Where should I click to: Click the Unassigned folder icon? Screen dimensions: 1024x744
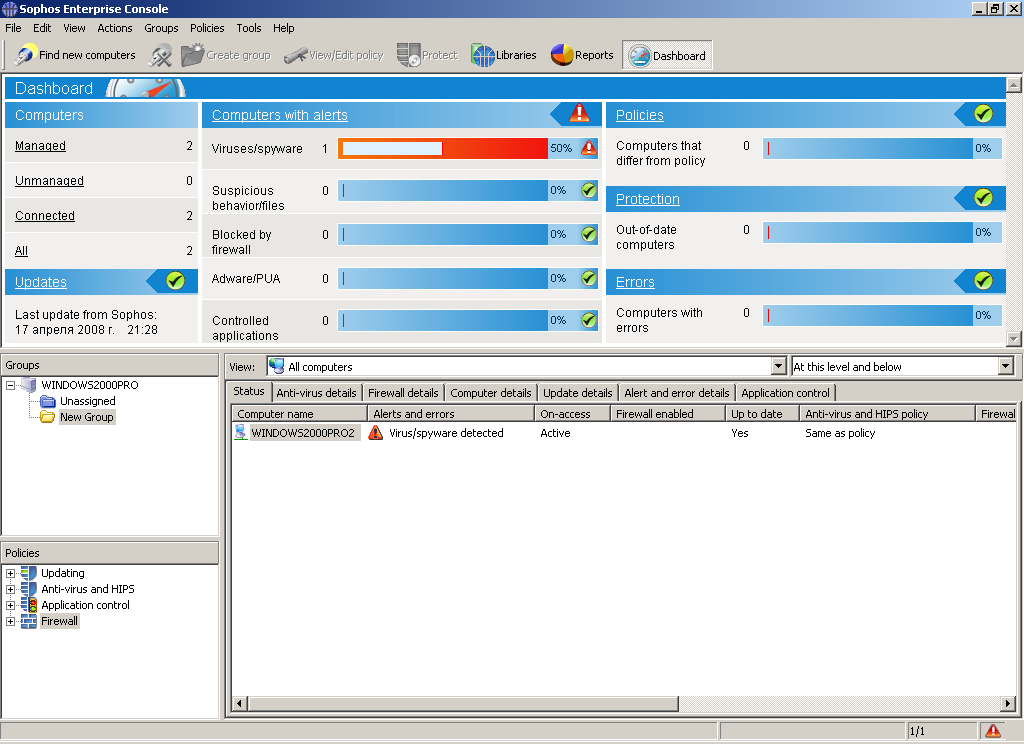click(x=48, y=401)
